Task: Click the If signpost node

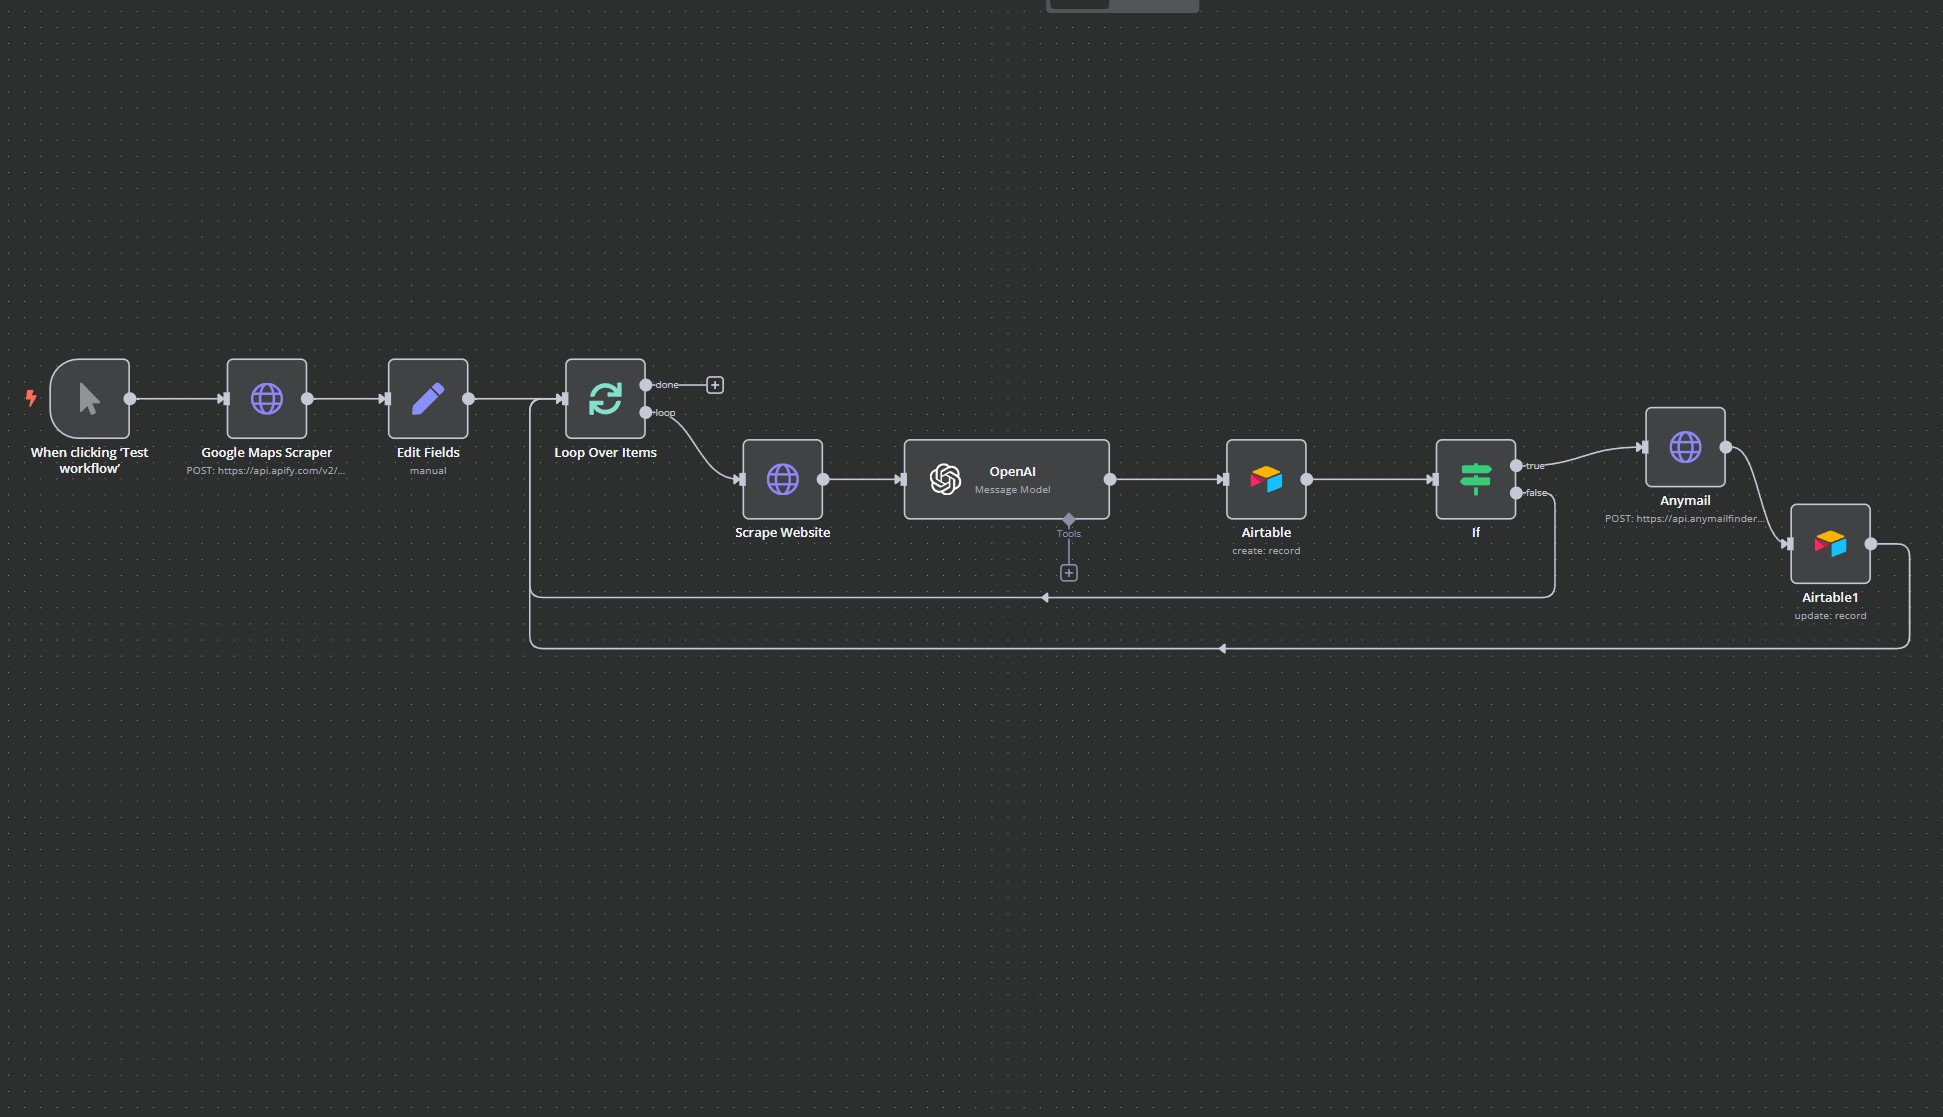Action: 1475,479
